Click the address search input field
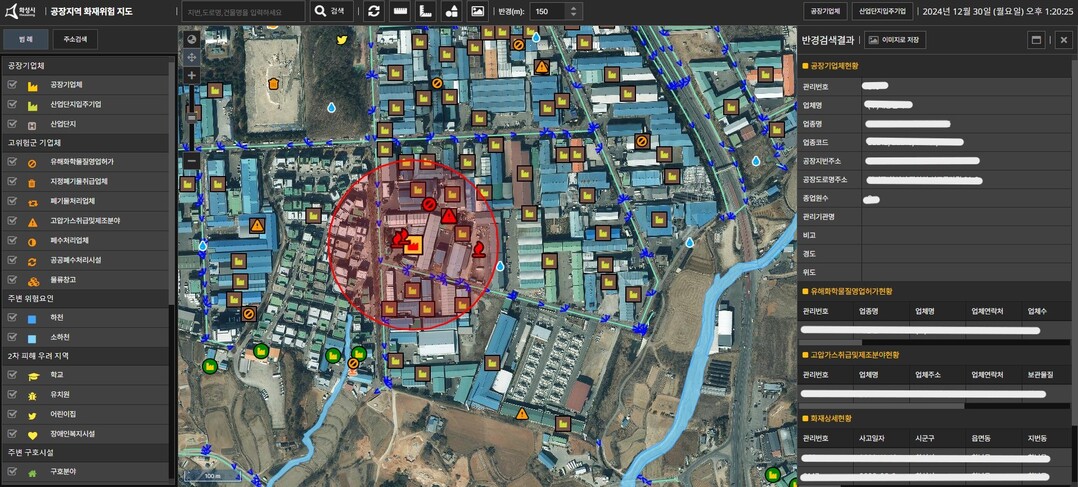1078x487 pixels. tap(243, 11)
